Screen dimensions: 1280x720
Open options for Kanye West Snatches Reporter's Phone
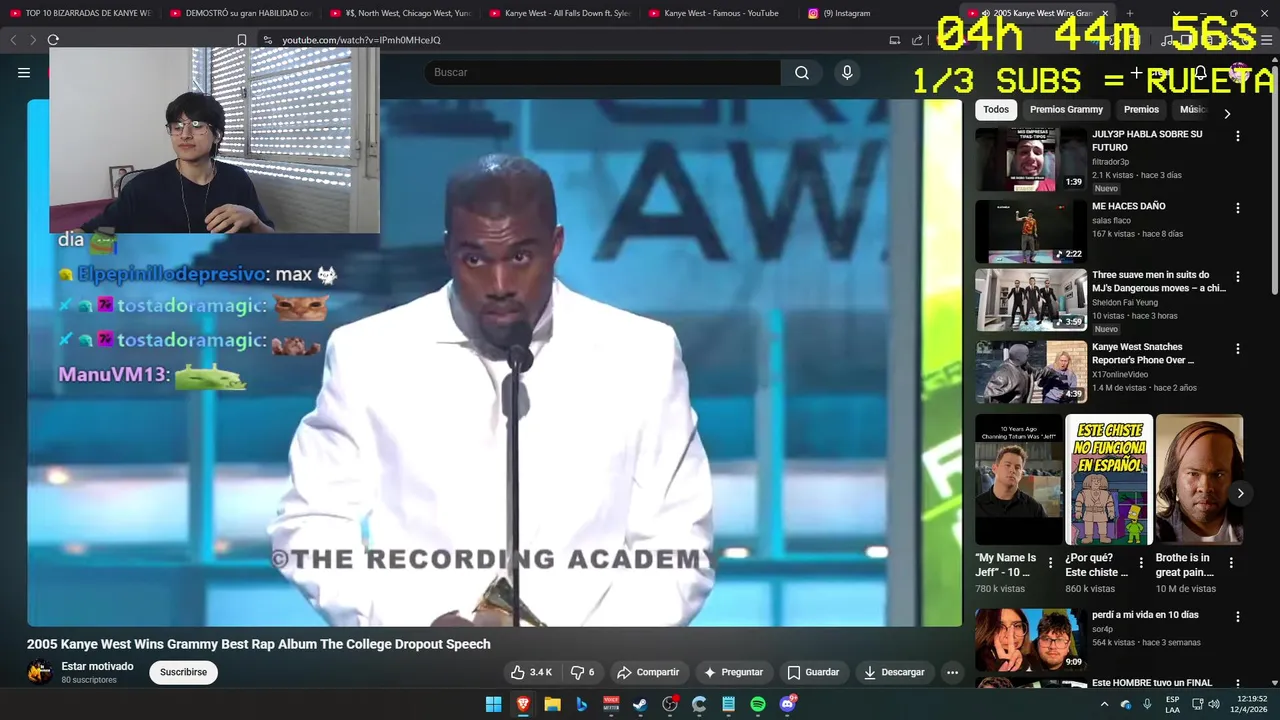pyautogui.click(x=1238, y=349)
